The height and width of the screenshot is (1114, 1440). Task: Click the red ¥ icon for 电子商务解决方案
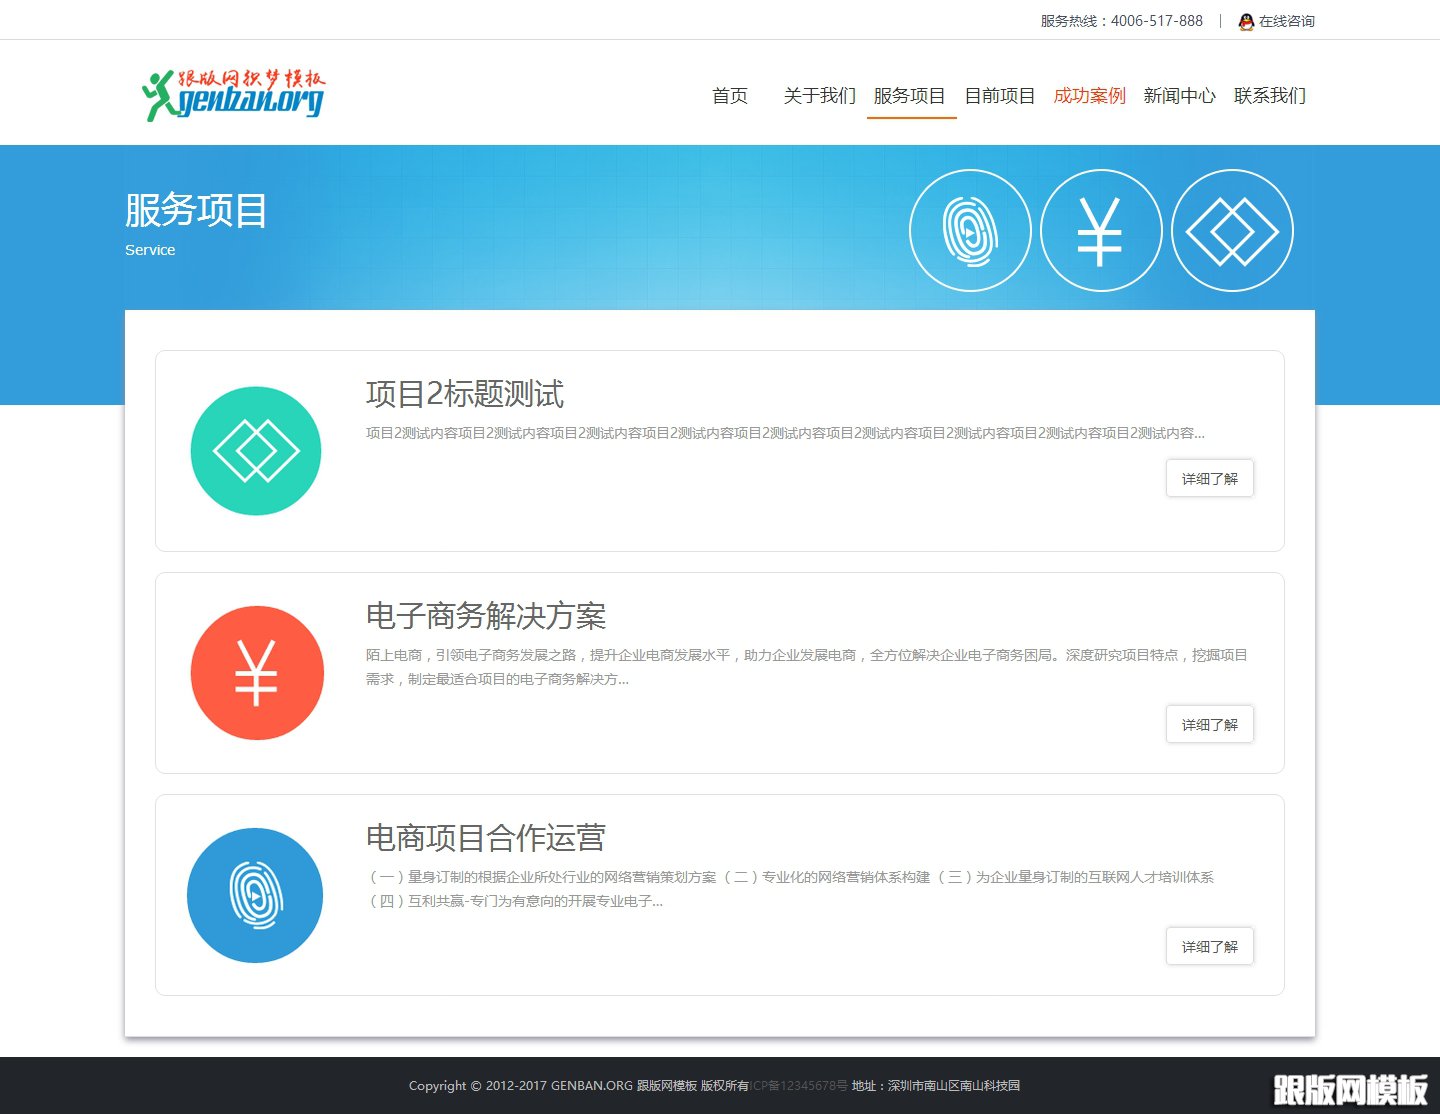tap(256, 672)
